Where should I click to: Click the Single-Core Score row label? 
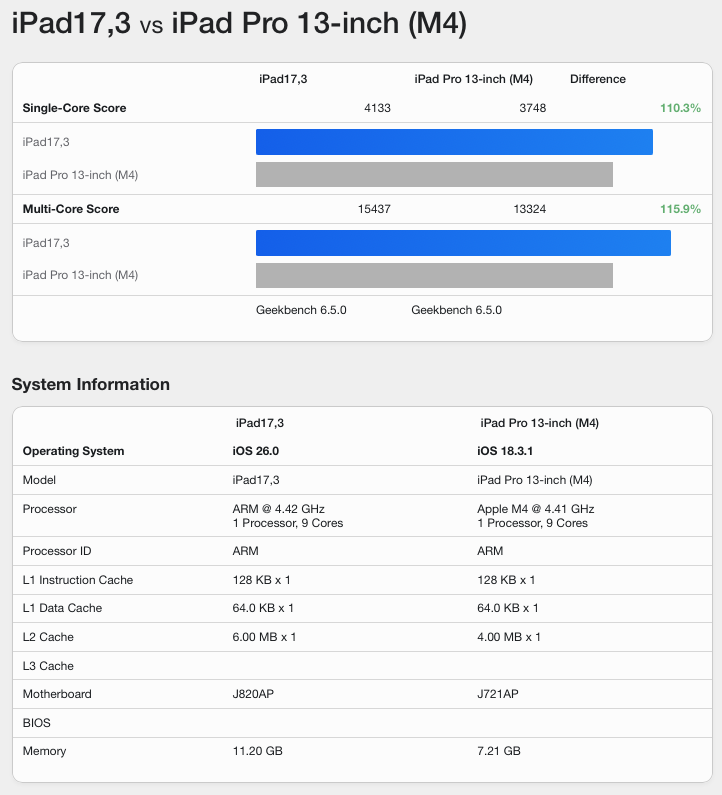(x=74, y=108)
